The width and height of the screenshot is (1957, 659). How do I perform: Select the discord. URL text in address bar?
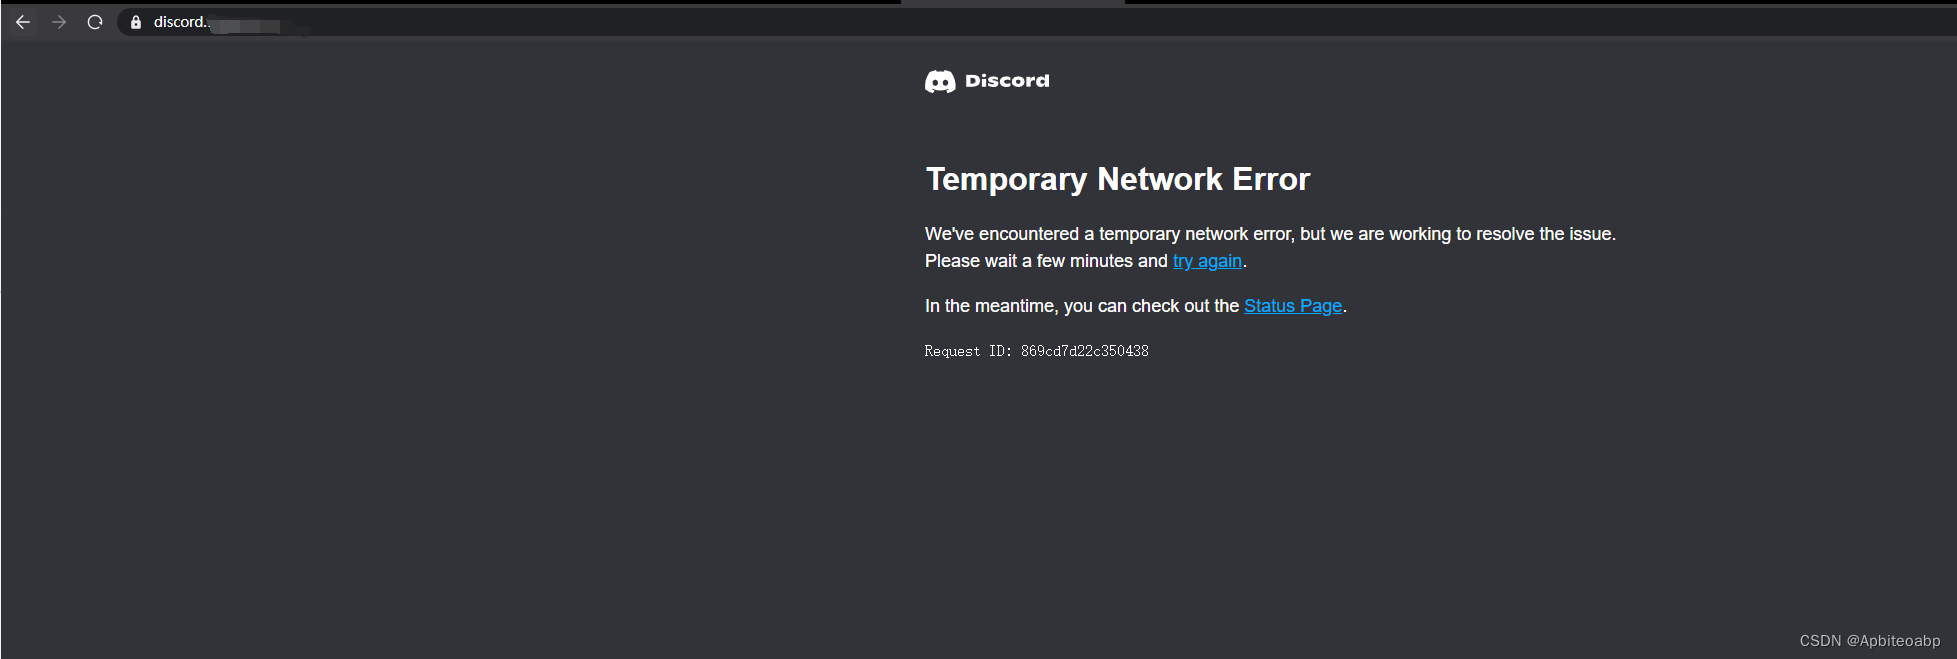pyautogui.click(x=181, y=22)
